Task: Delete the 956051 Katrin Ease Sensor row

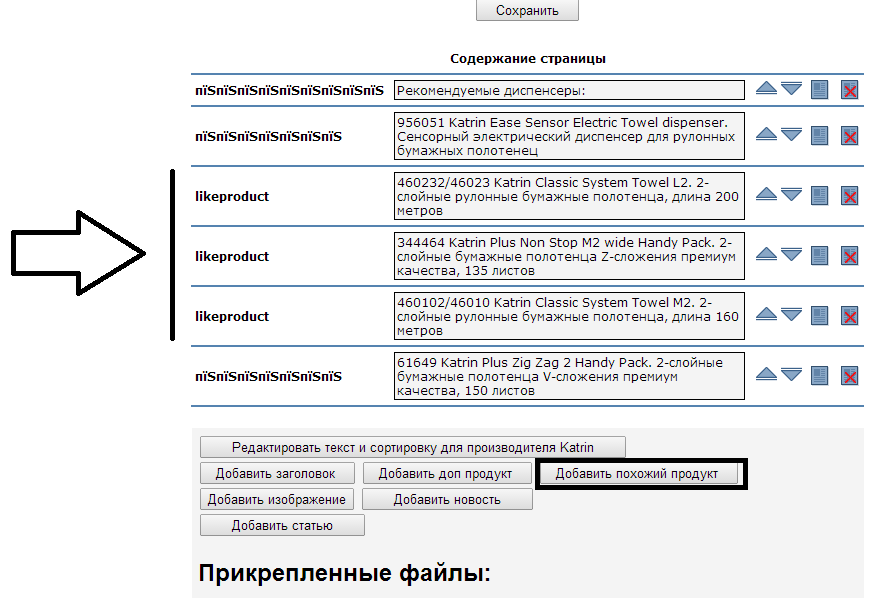Action: click(x=849, y=136)
